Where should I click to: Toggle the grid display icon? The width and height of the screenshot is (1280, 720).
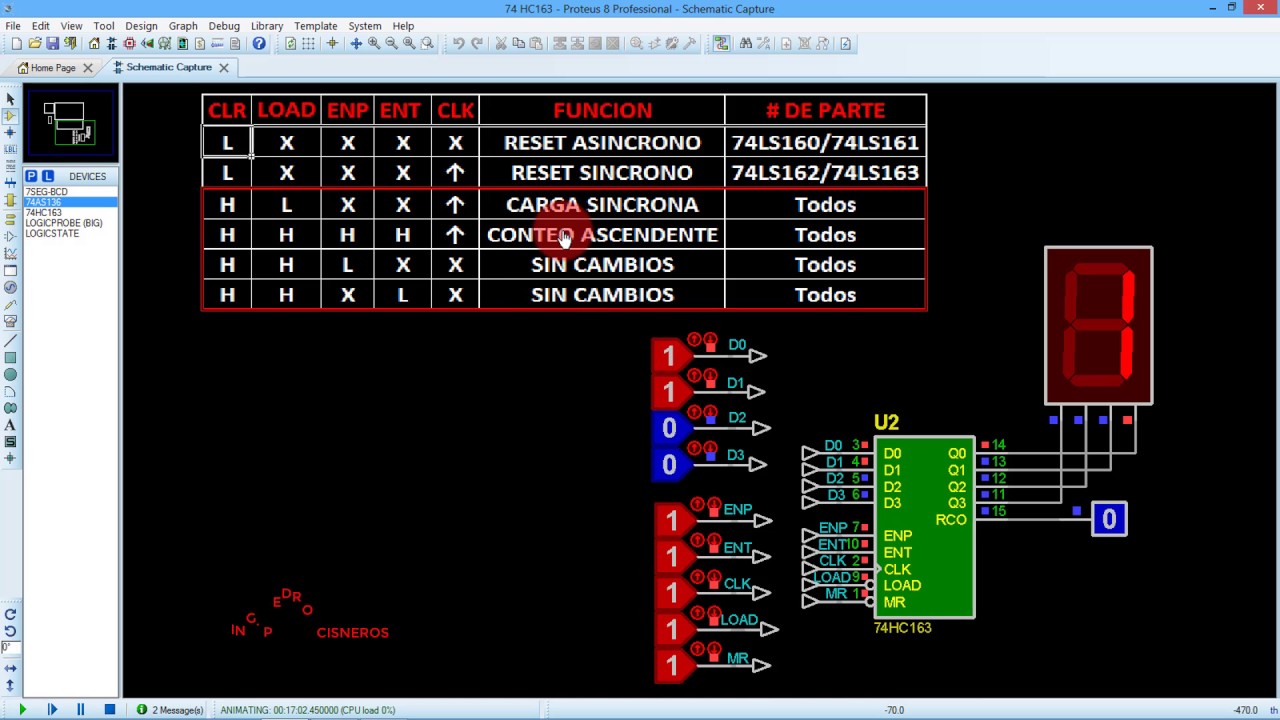click(x=308, y=44)
